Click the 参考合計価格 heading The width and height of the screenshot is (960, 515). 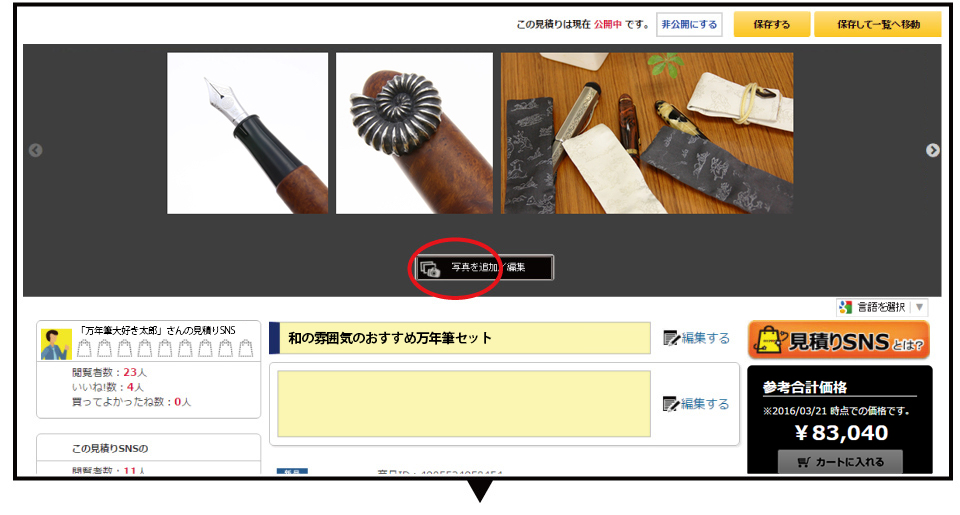805,387
